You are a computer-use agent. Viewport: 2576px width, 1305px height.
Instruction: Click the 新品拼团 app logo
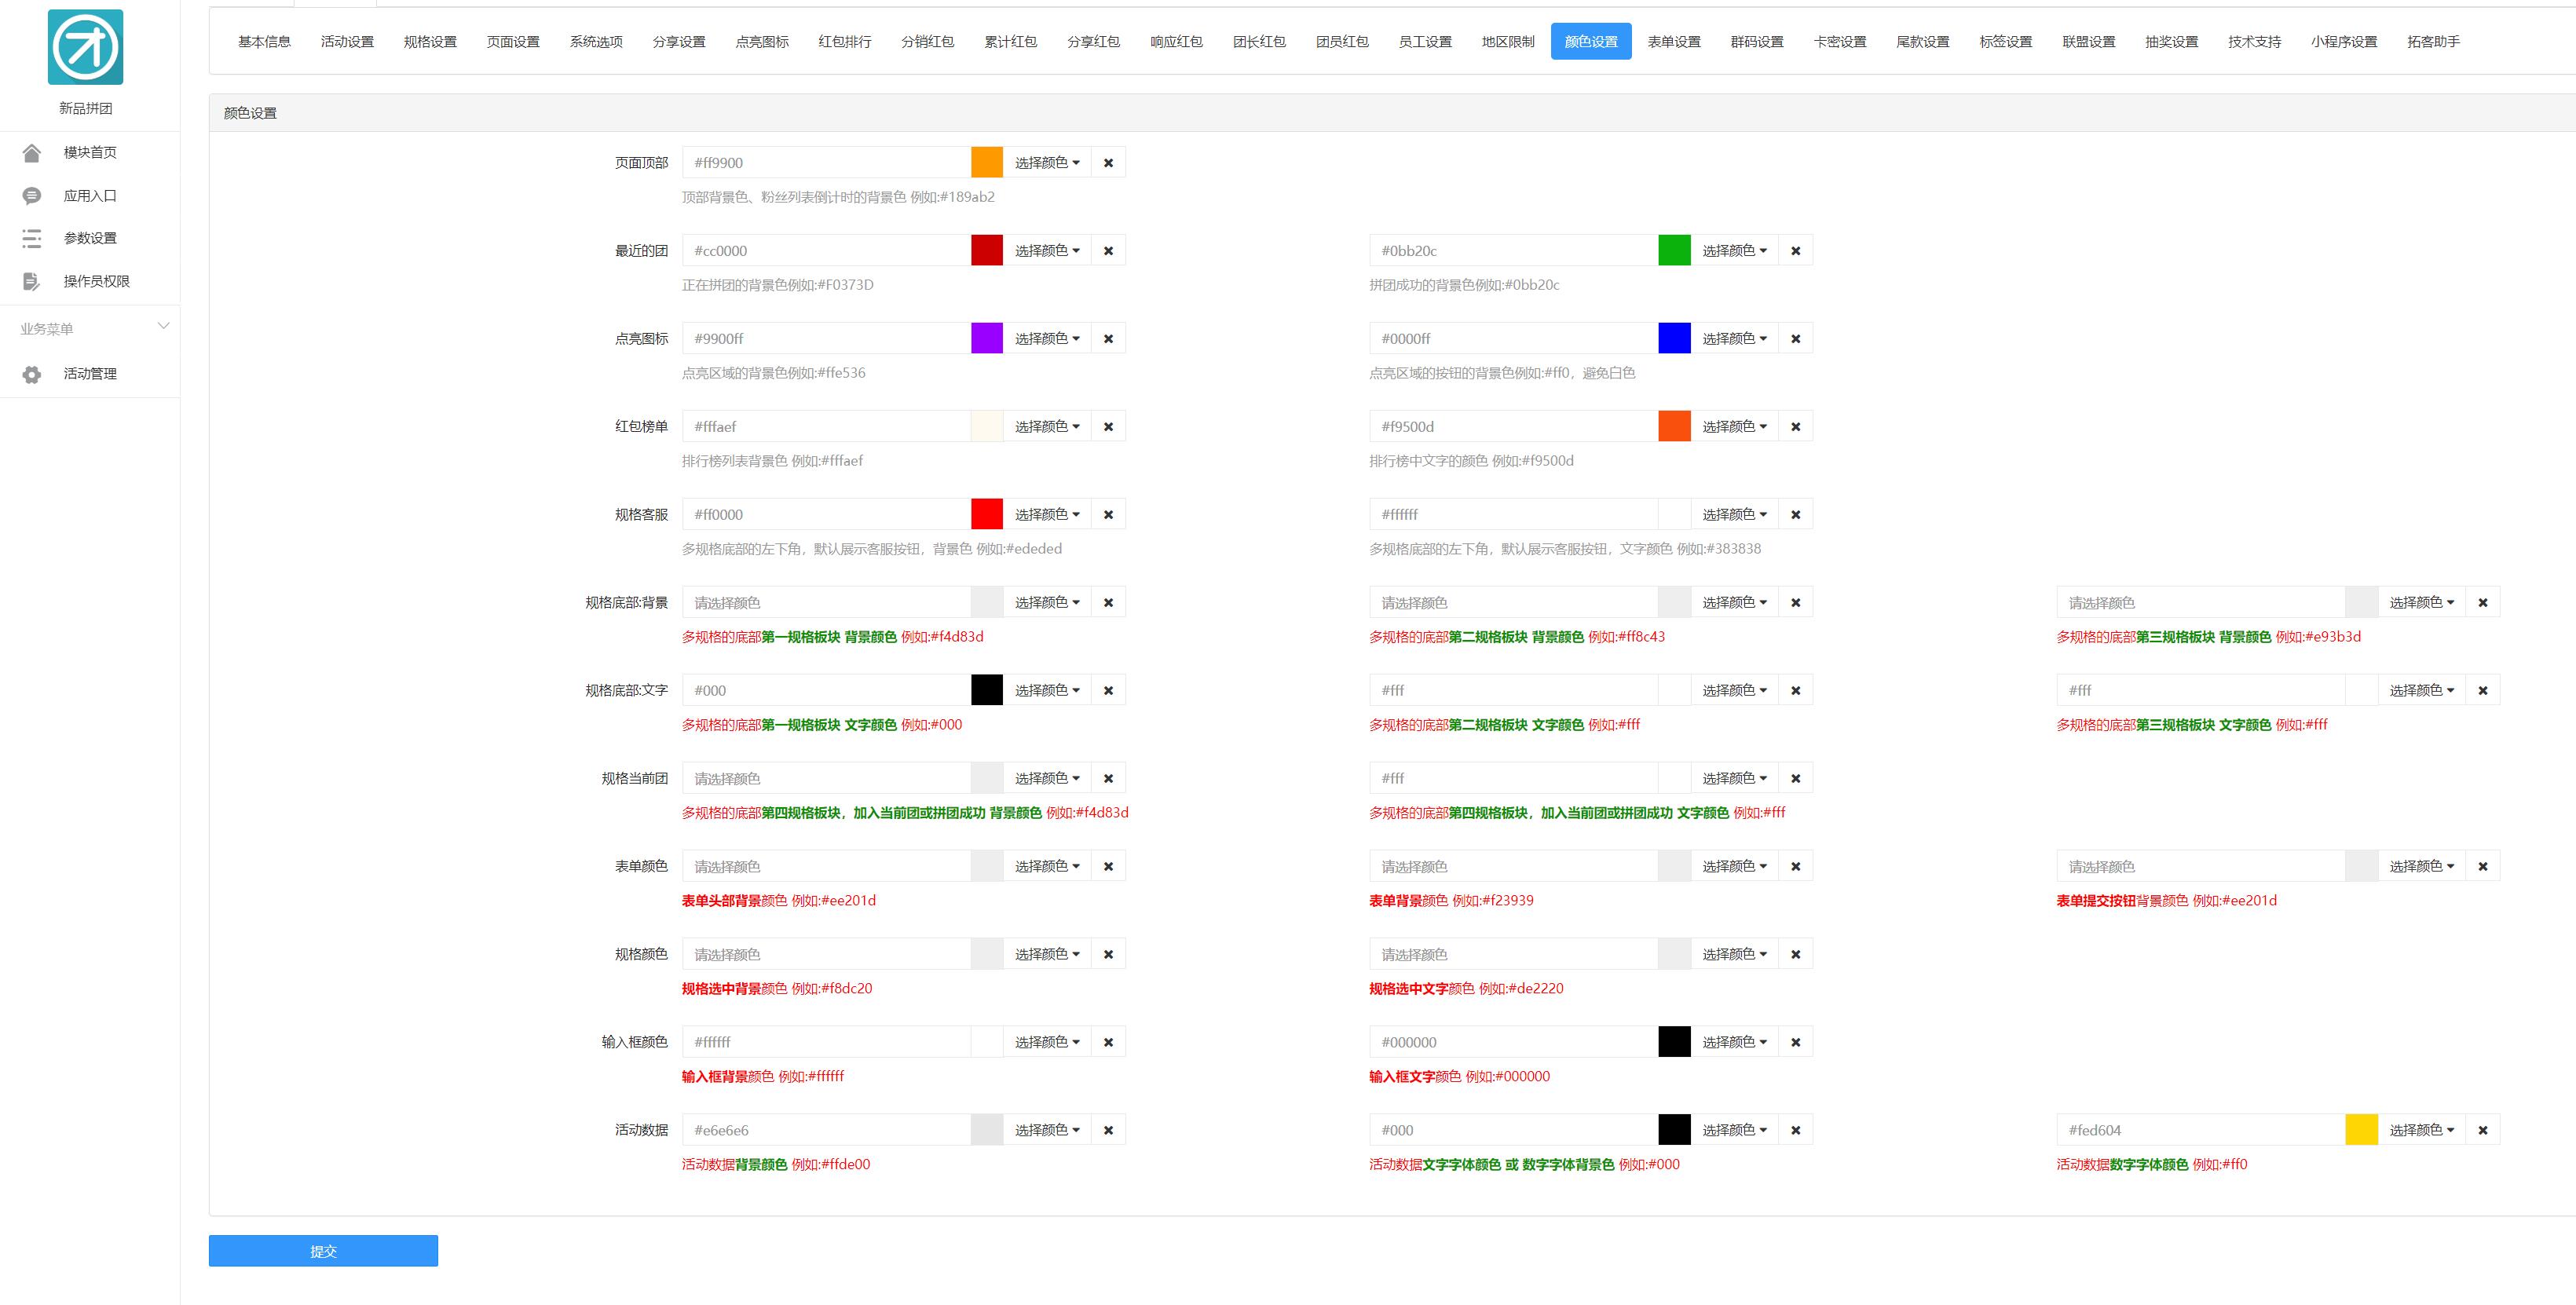point(86,47)
